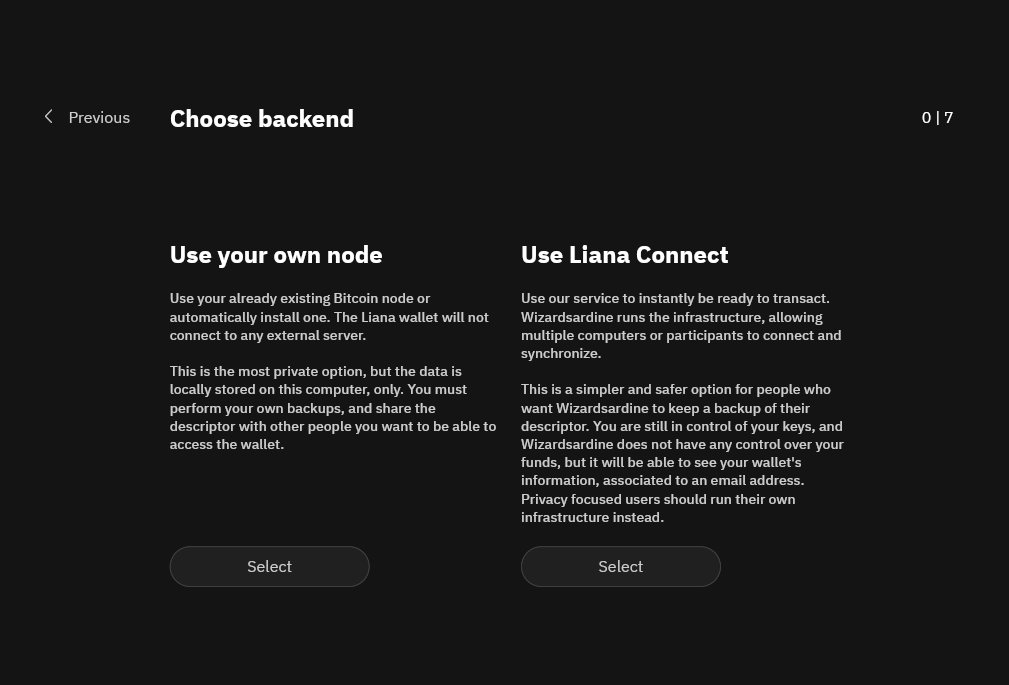Image resolution: width=1009 pixels, height=685 pixels.
Task: Click 'Use your already existing Bitcoin node' sentence
Action: click(x=299, y=299)
